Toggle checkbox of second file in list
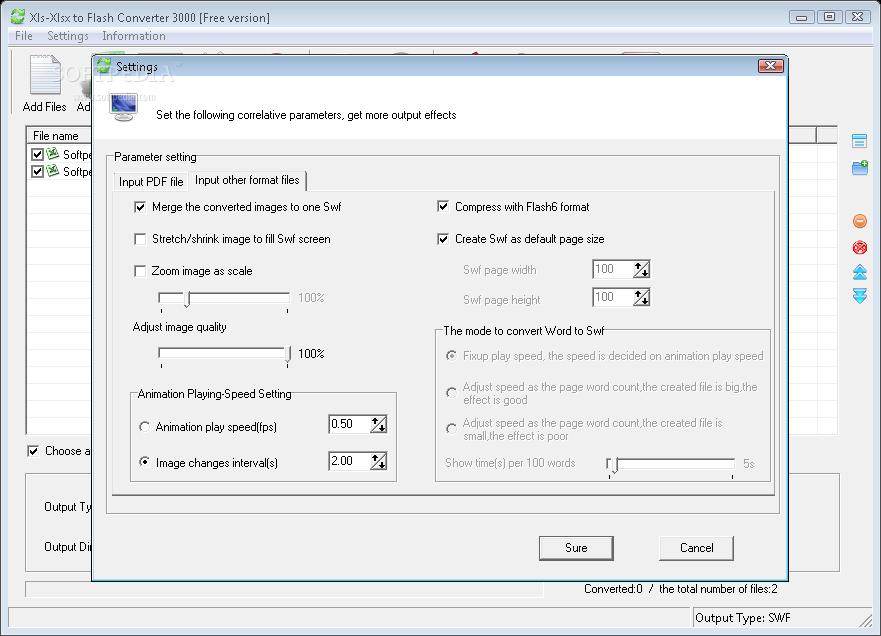This screenshot has width=881, height=636. coord(37,171)
